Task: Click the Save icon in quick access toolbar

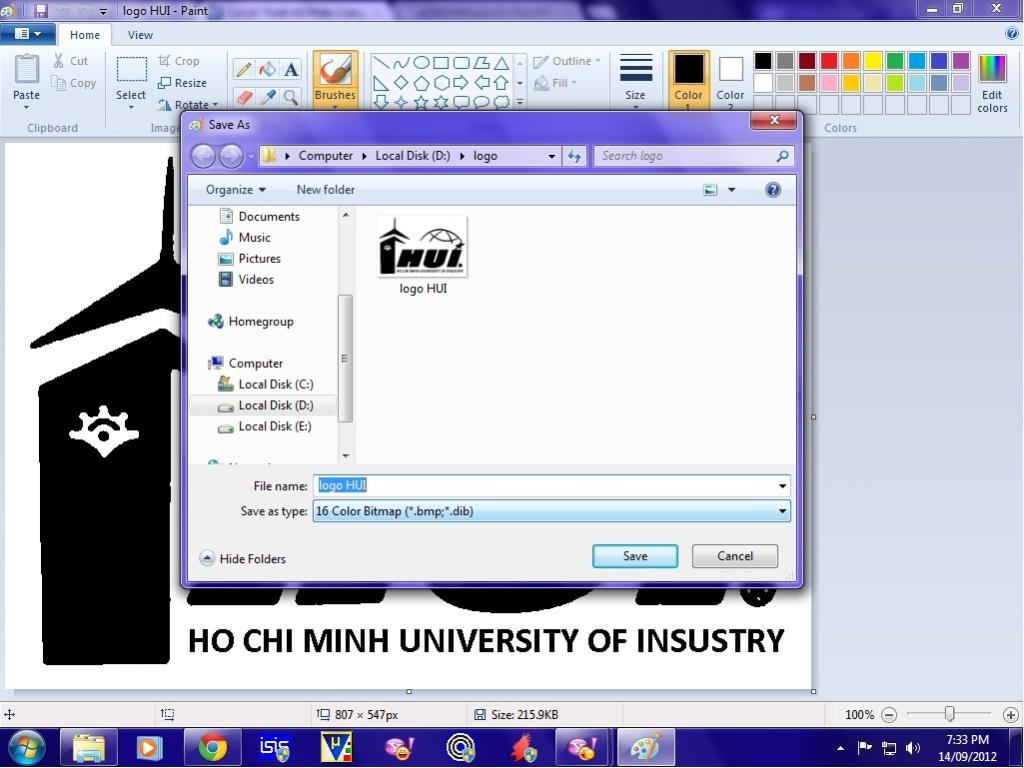Action: (x=41, y=10)
